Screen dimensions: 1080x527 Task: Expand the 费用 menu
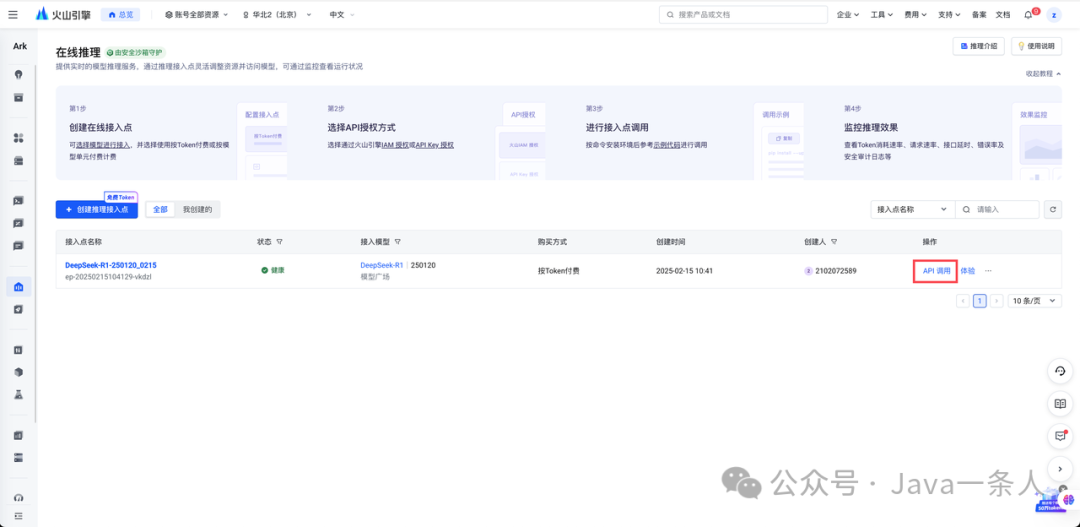[x=915, y=14]
